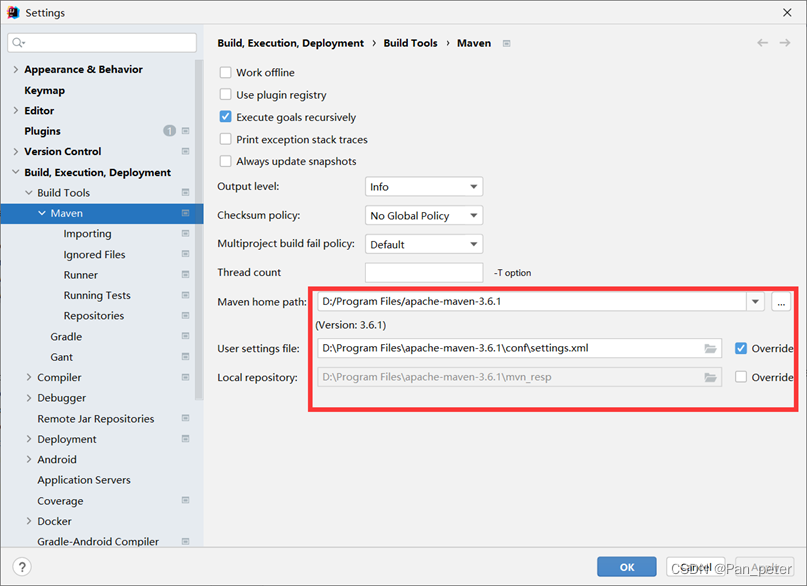The width and height of the screenshot is (807, 586).
Task: Open Importing under Maven
Action: (87, 234)
